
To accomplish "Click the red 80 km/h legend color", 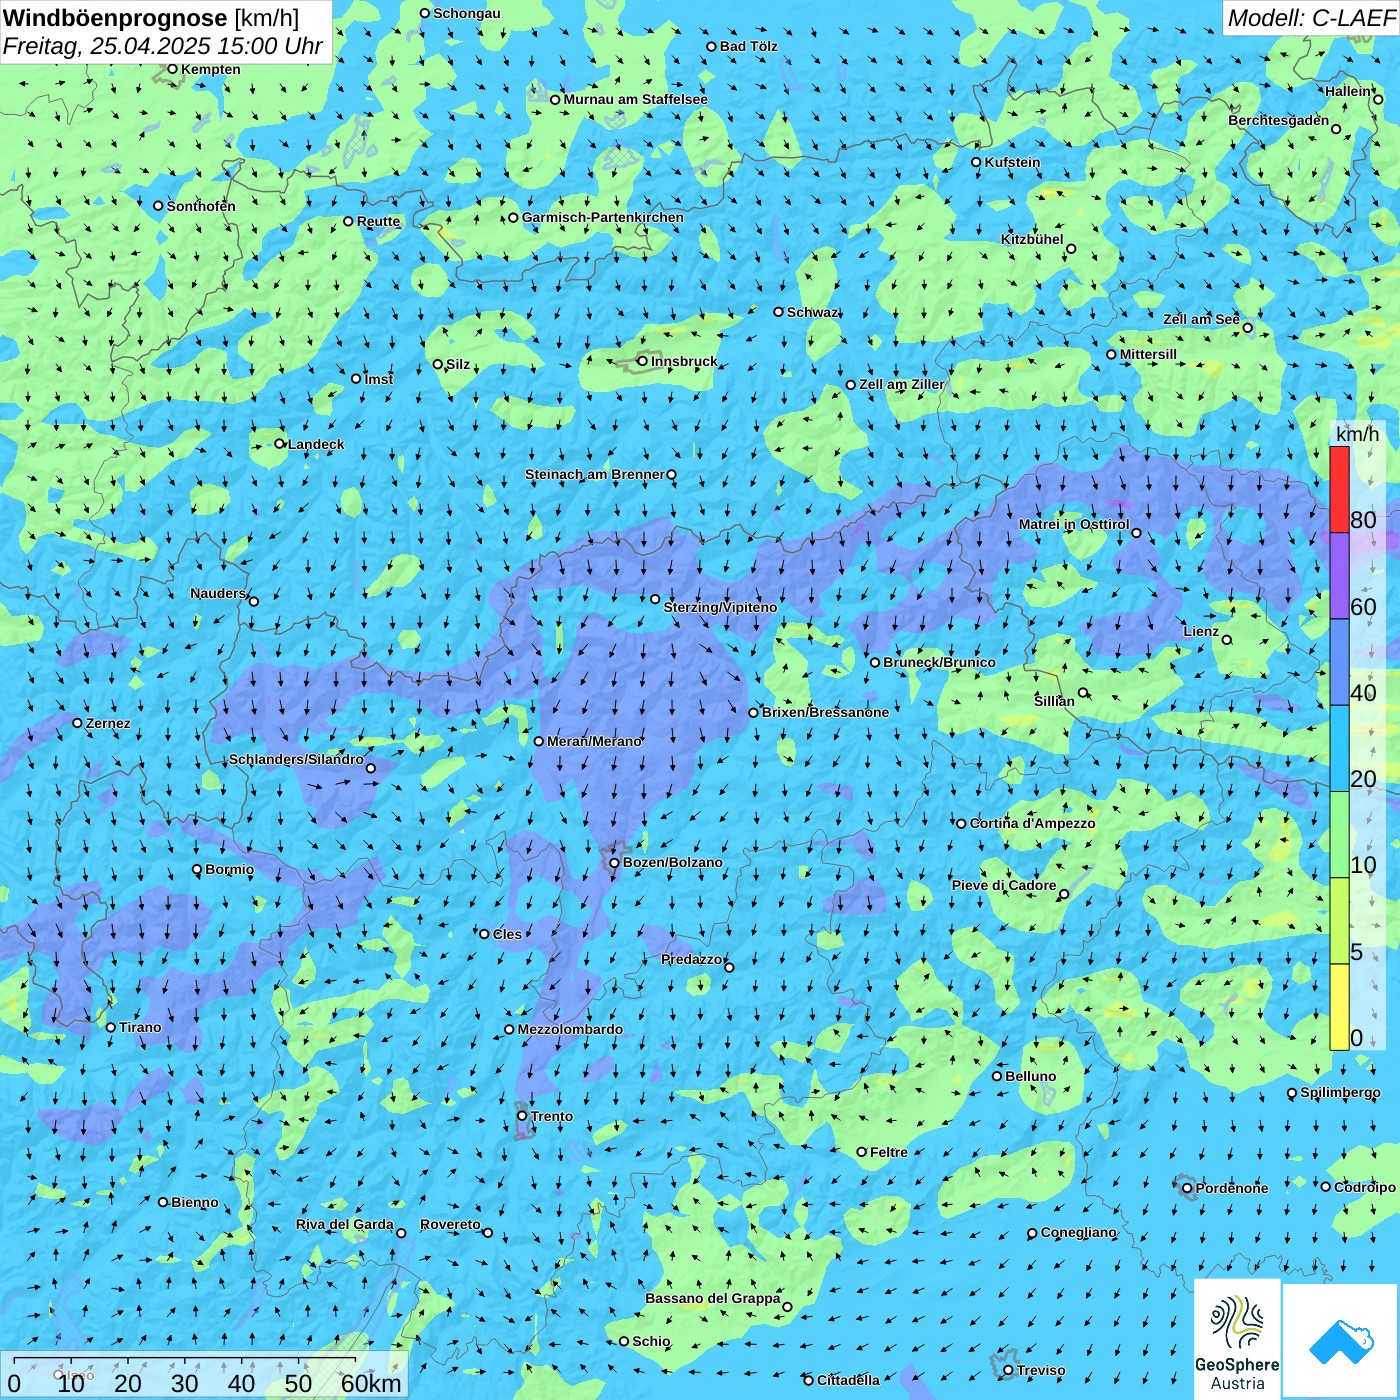I will 1339,489.
